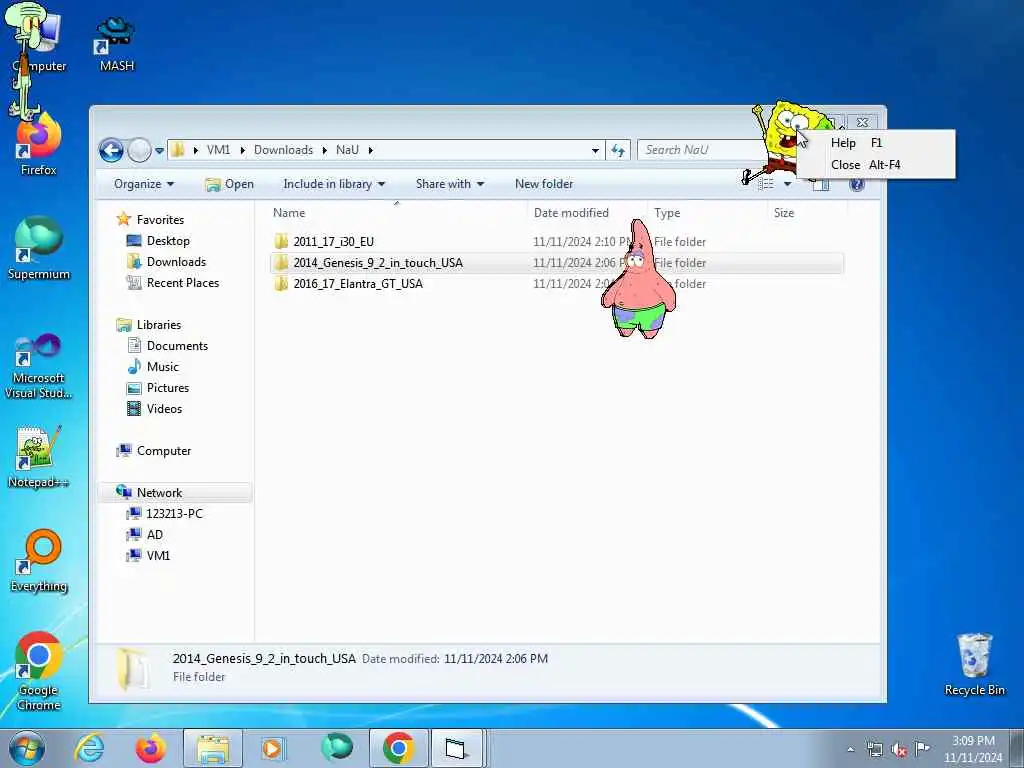Select 123213-PC under Network

coord(174,513)
